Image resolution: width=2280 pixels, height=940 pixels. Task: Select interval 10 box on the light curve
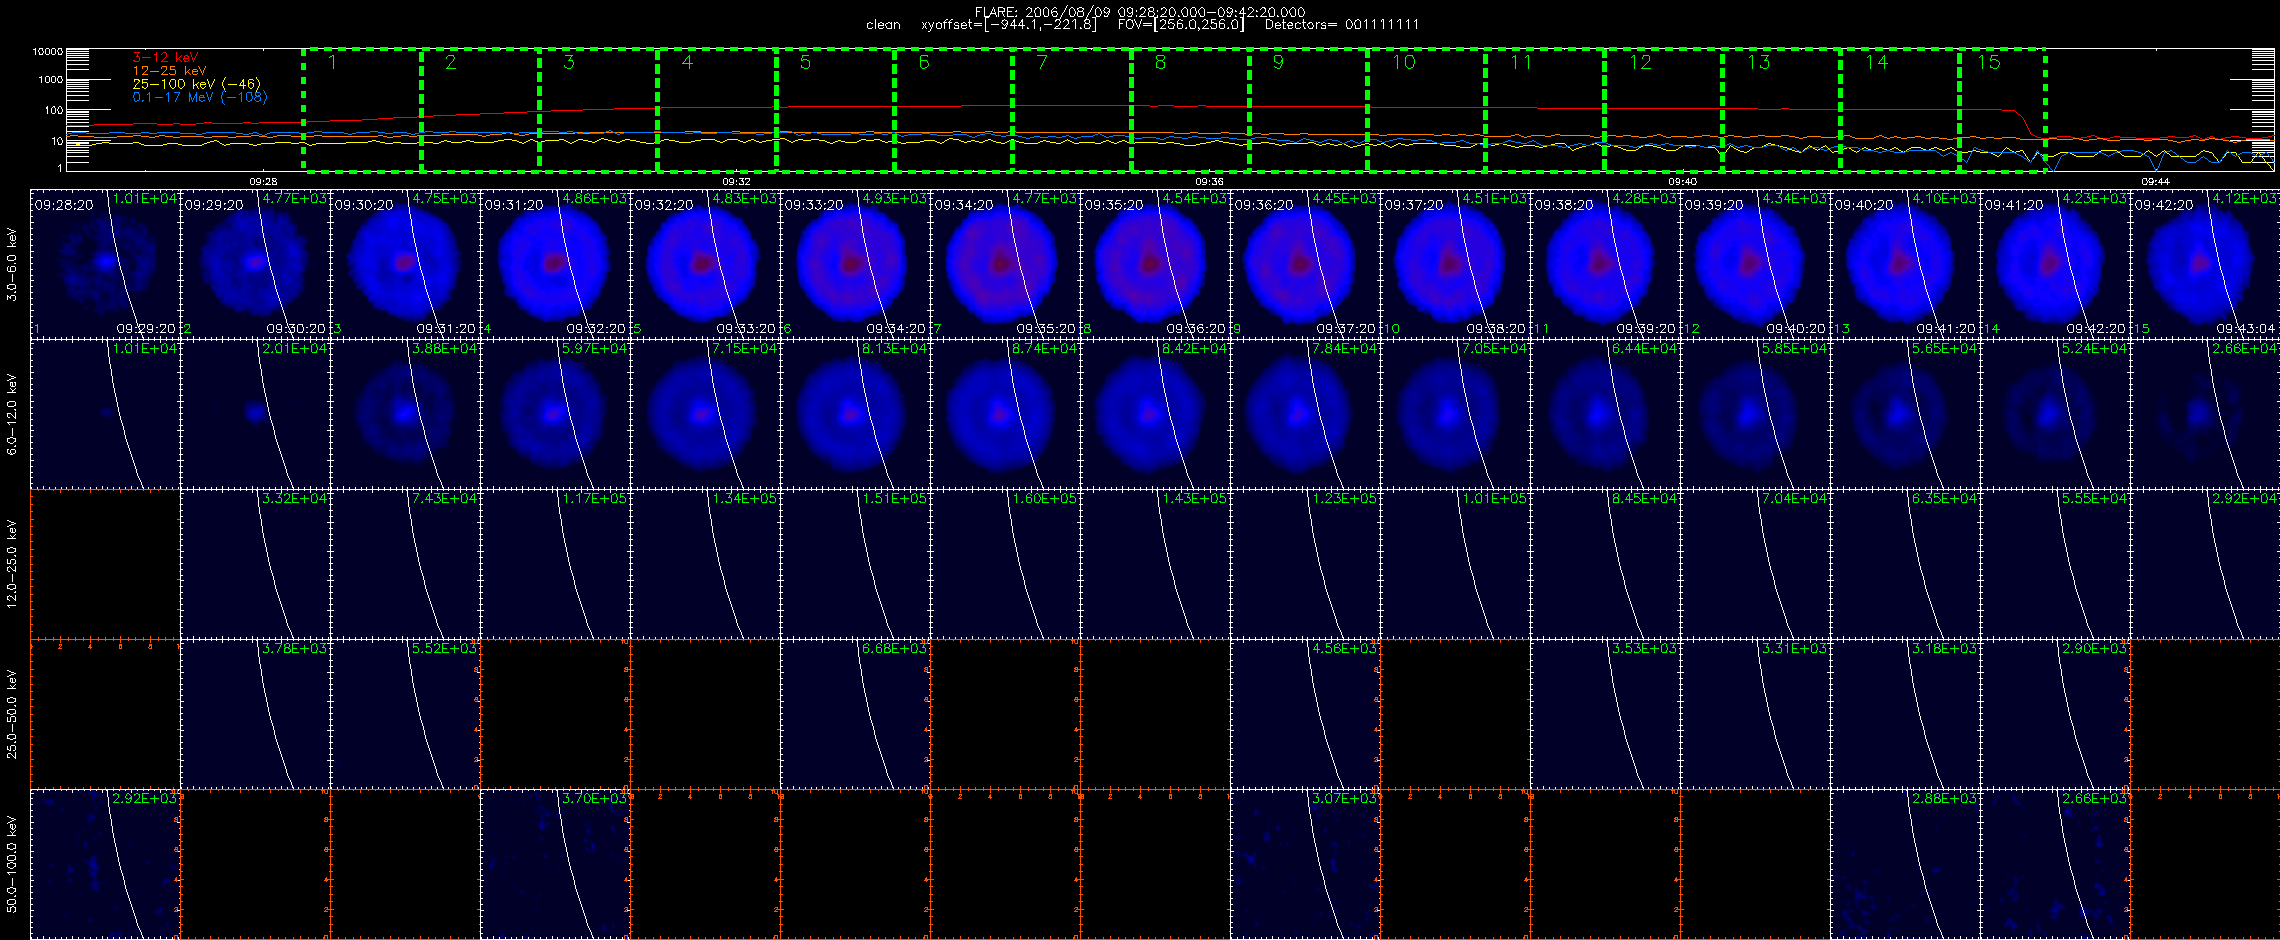[x=1427, y=110]
